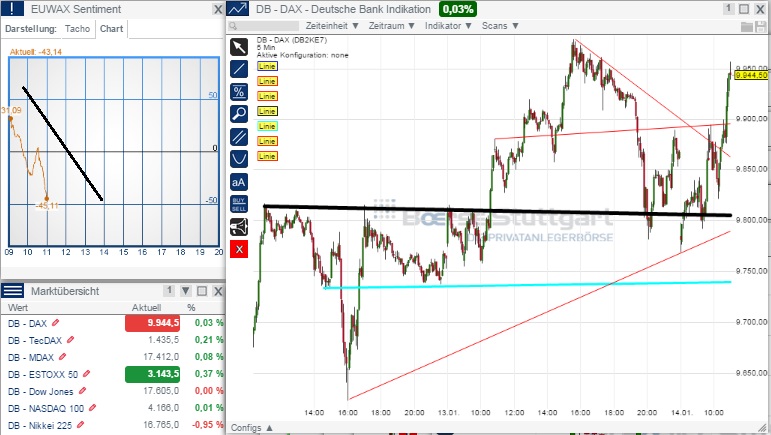Click the red X delete drawings button

239,249
